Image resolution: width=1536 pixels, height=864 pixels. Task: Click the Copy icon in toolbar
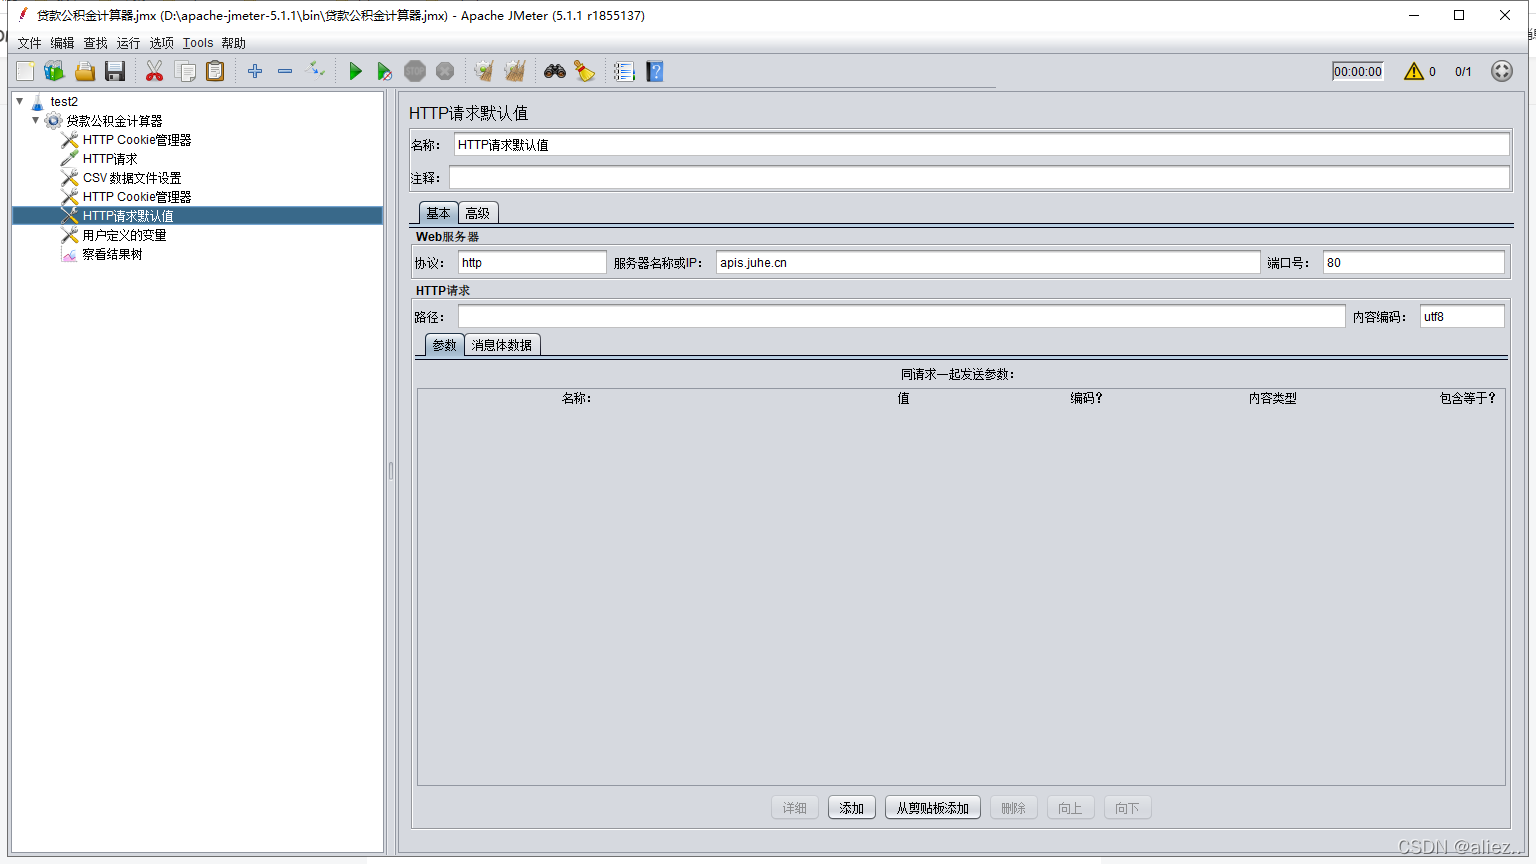pos(185,71)
